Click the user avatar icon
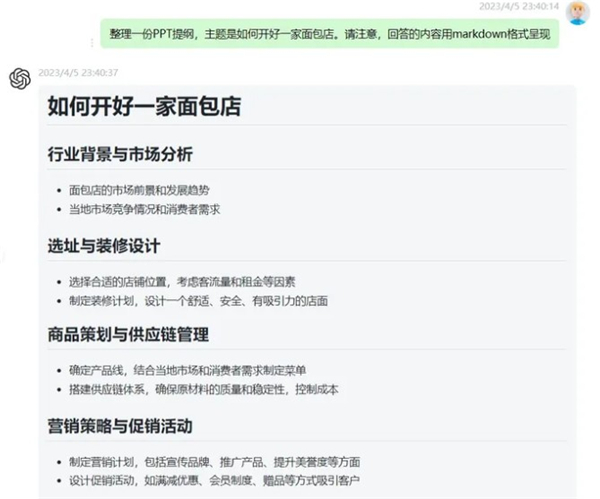Image resolution: width=600 pixels, height=499 pixels. (x=578, y=13)
